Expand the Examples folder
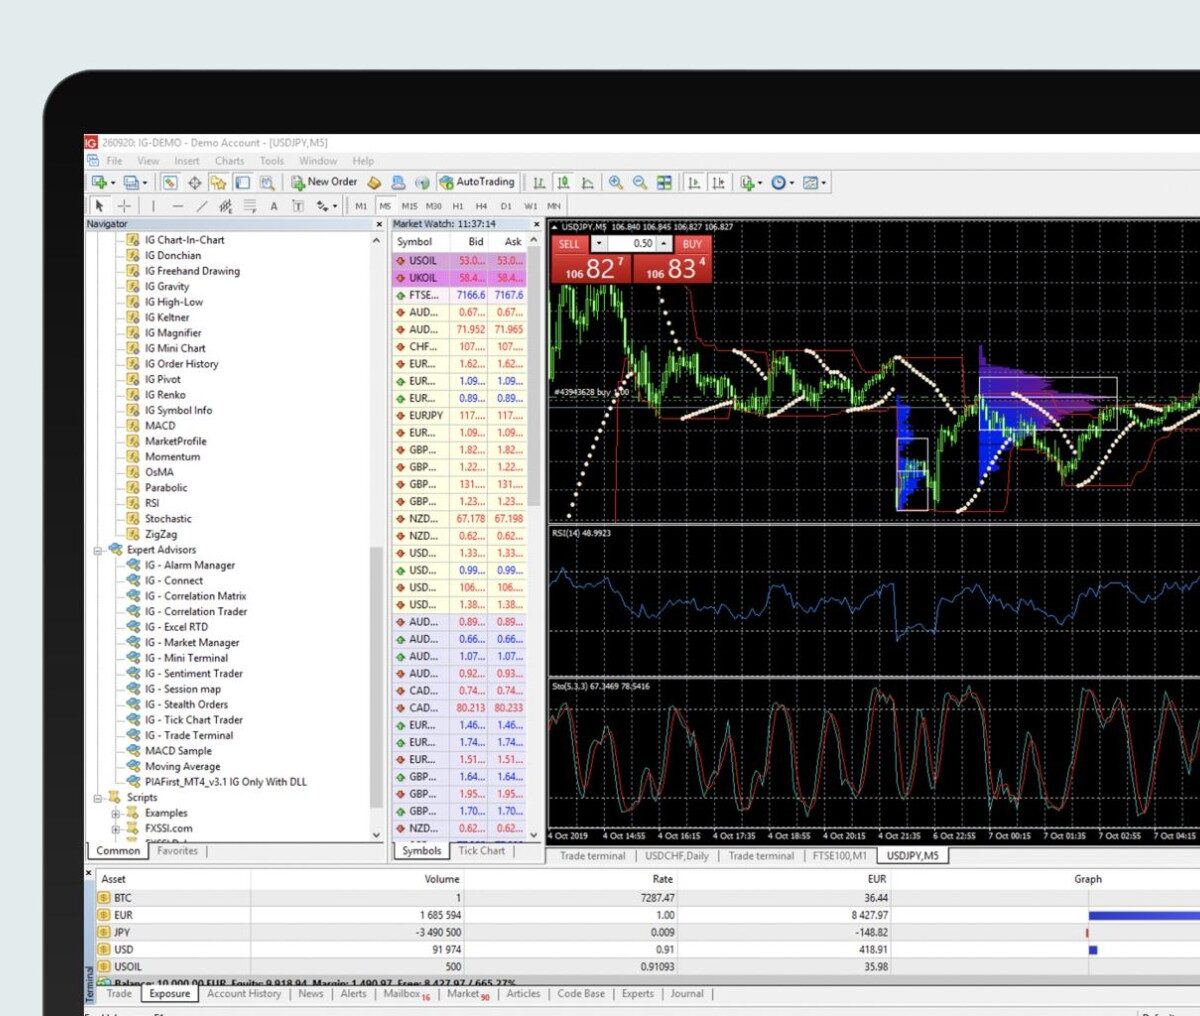This screenshot has width=1200, height=1016. click(x=116, y=813)
